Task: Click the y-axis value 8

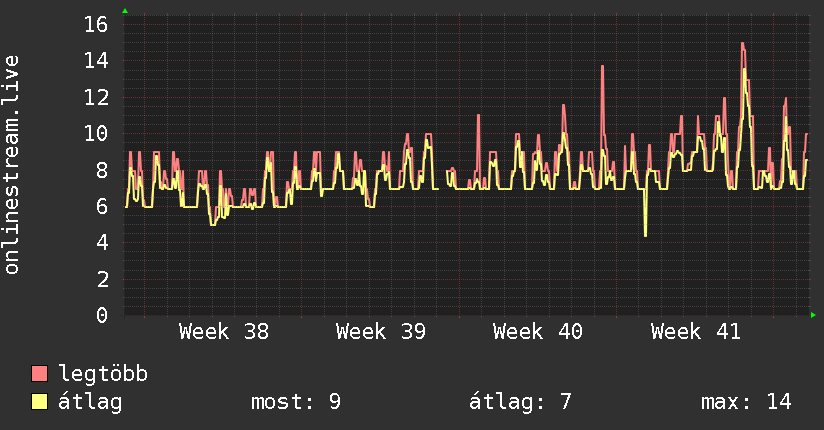Action: coord(102,170)
